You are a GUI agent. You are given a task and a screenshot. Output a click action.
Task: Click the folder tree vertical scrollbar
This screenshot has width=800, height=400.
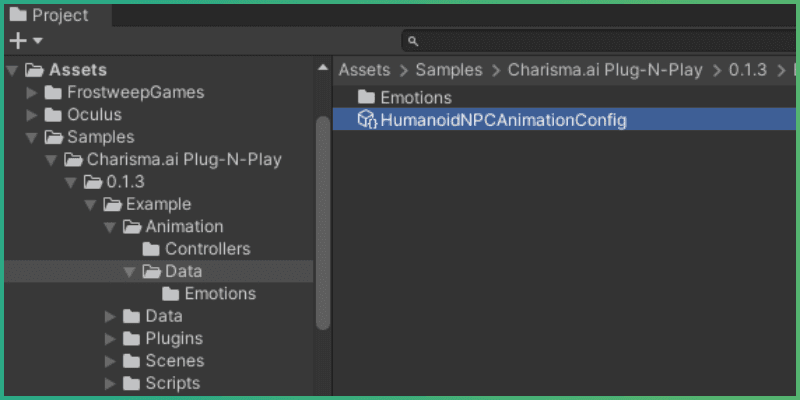click(x=322, y=220)
